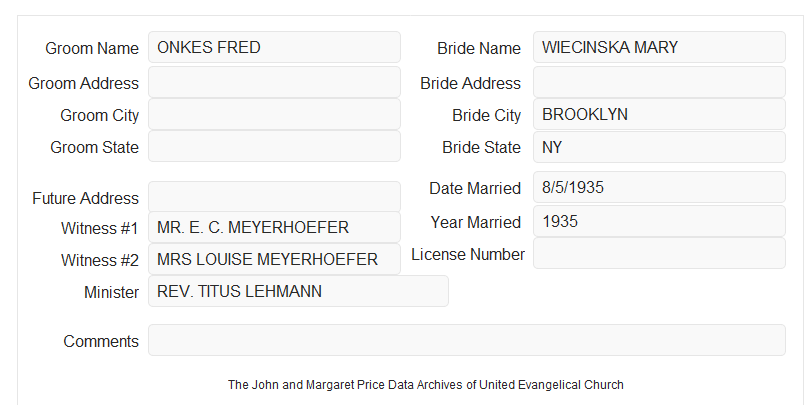Image resolution: width=805 pixels, height=405 pixels.
Task: Click the License Number label text
Action: [468, 255]
